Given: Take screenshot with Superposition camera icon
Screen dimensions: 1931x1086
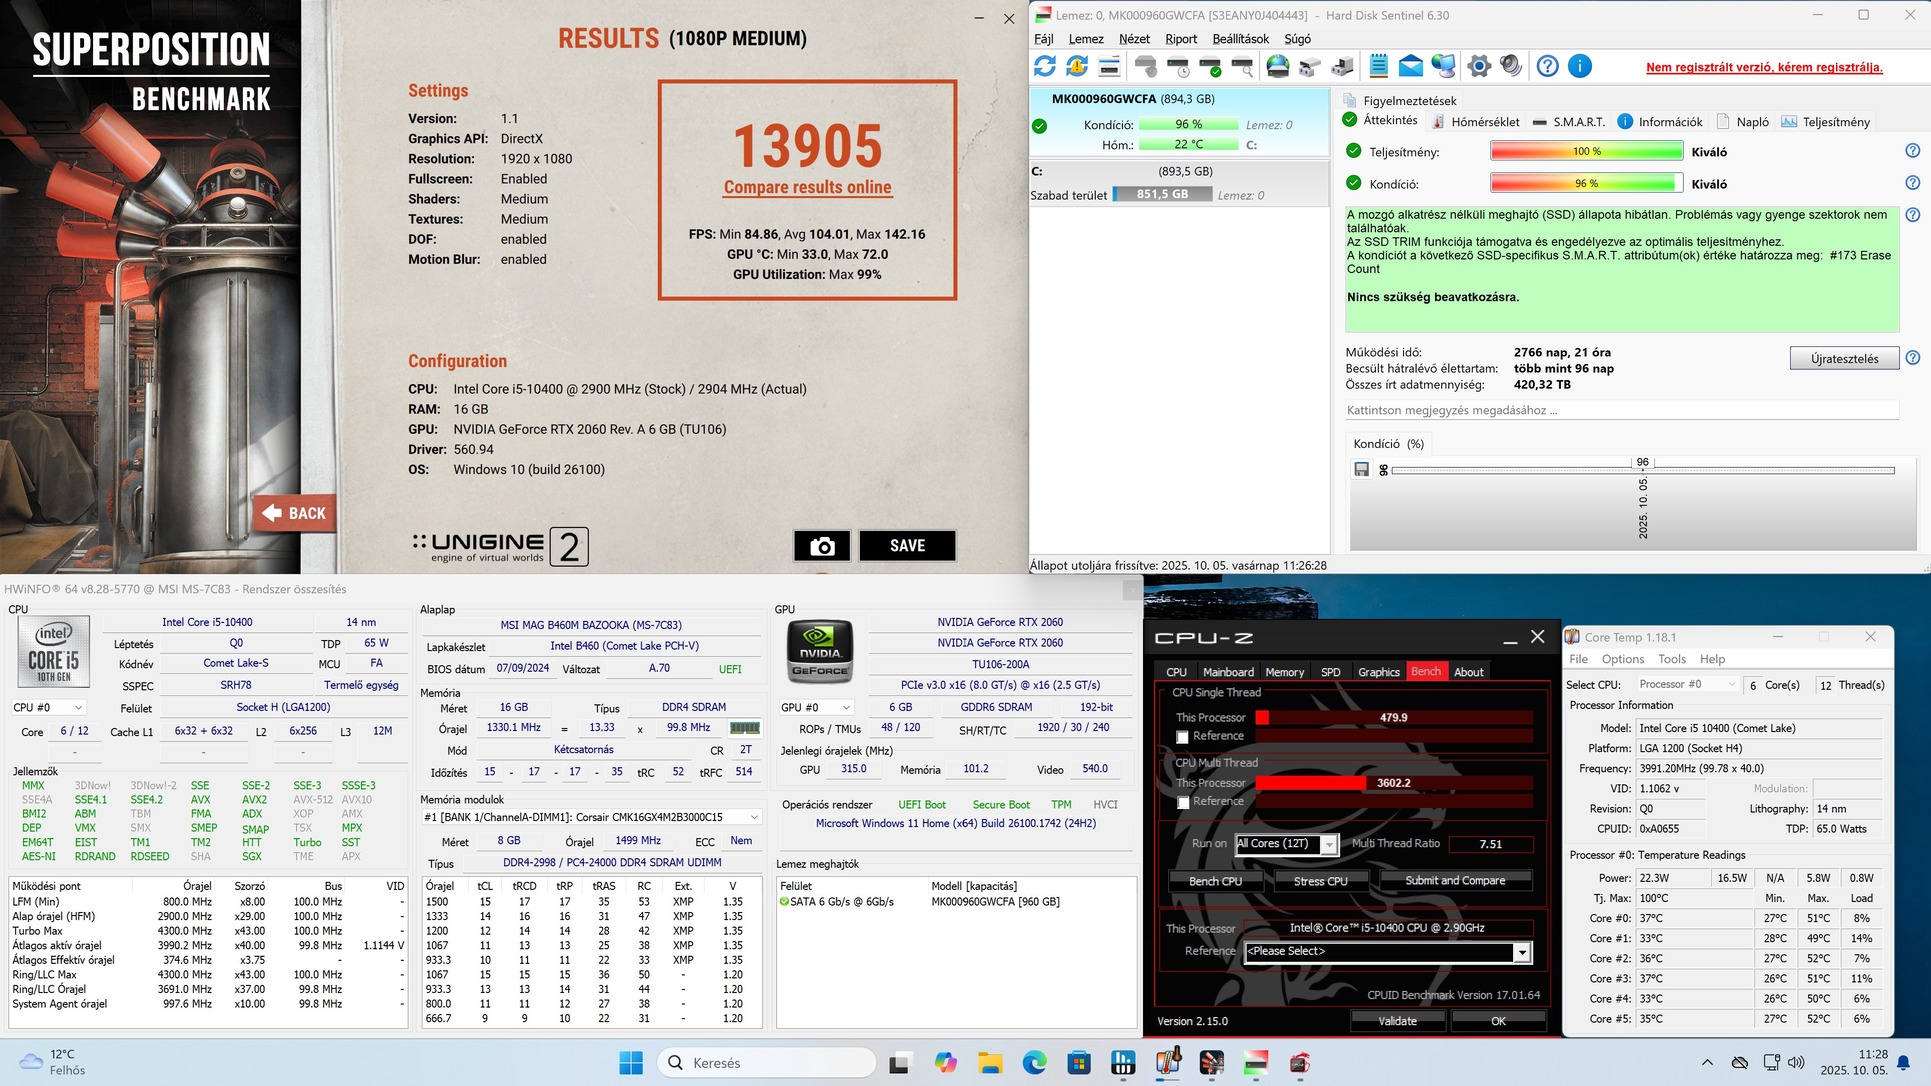Looking at the screenshot, I should (x=822, y=546).
